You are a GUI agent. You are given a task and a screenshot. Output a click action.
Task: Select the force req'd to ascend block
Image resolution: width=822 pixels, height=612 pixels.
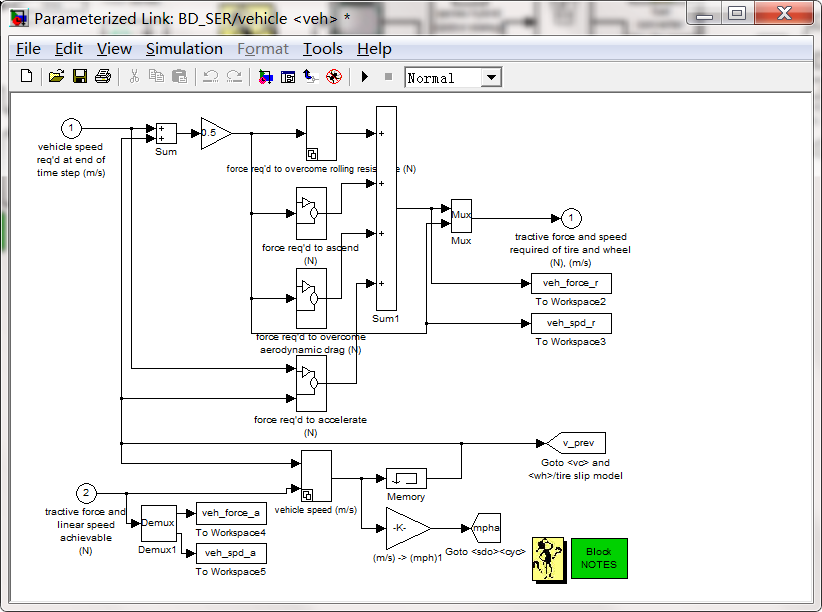pyautogui.click(x=311, y=213)
